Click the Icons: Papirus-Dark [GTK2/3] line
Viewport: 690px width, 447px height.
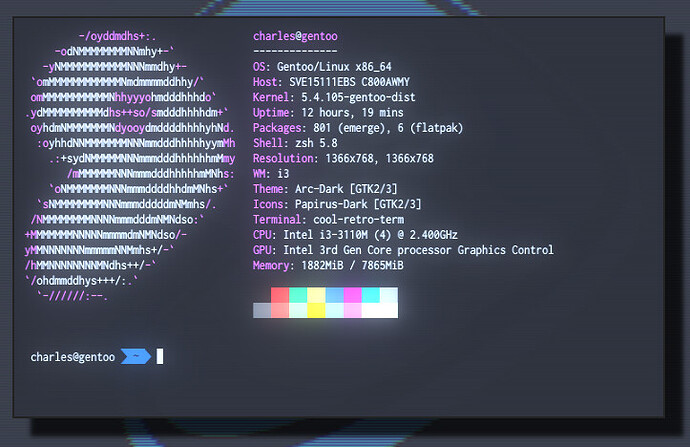pyautogui.click(x=337, y=204)
